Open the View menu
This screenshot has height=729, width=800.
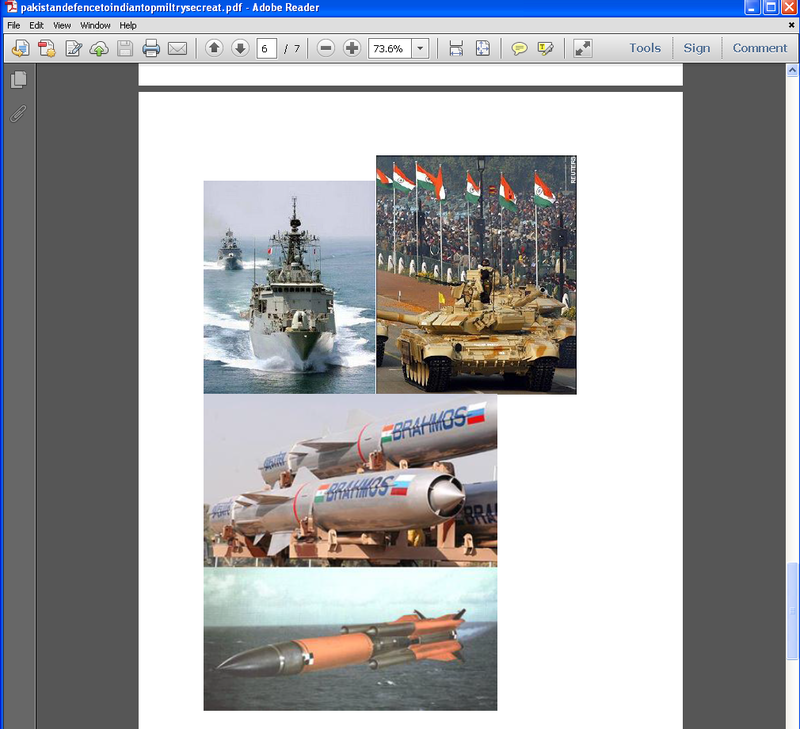62,25
